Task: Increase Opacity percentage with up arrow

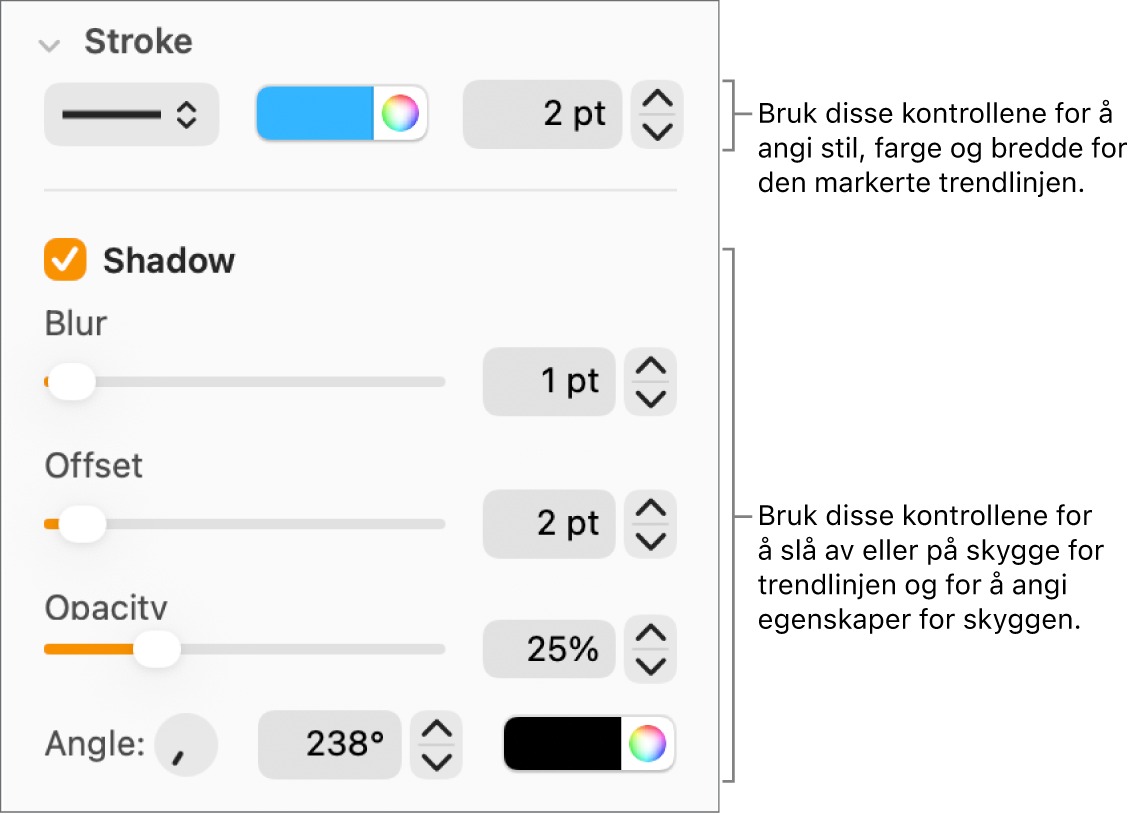Action: pos(651,634)
